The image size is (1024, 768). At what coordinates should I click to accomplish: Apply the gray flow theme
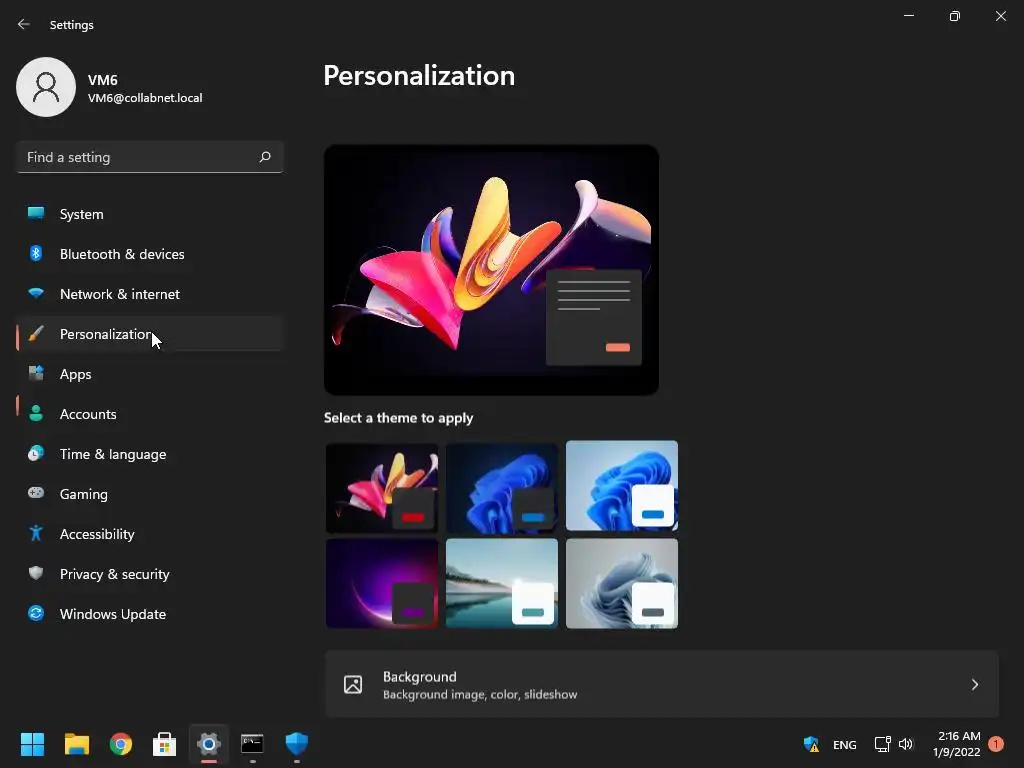(x=622, y=584)
